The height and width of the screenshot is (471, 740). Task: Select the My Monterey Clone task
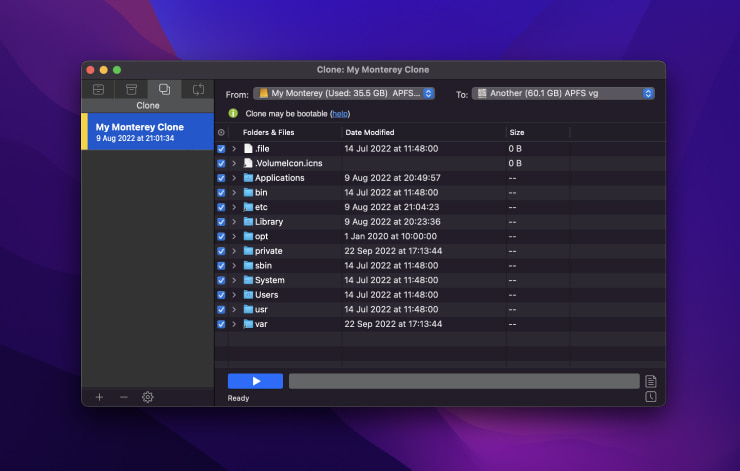click(148, 132)
